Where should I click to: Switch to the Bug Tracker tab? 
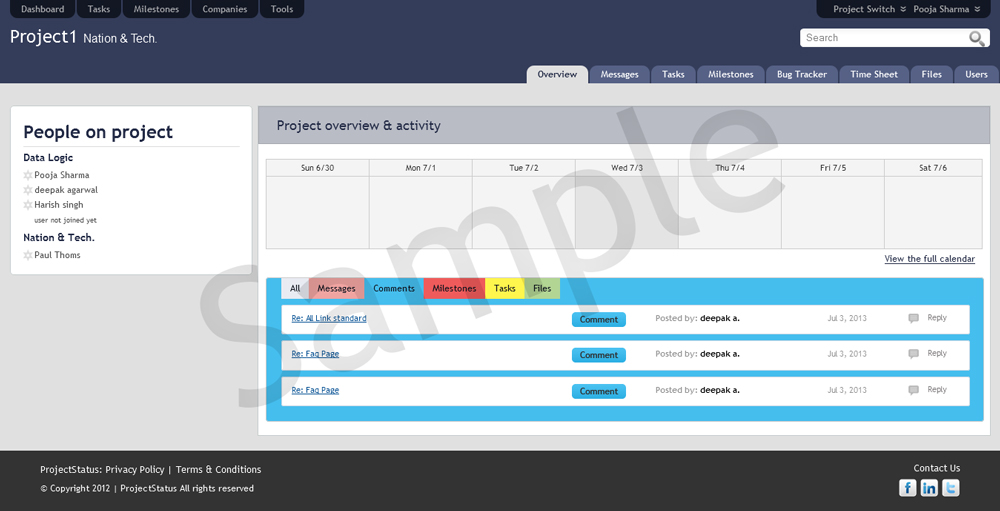[x=801, y=74]
